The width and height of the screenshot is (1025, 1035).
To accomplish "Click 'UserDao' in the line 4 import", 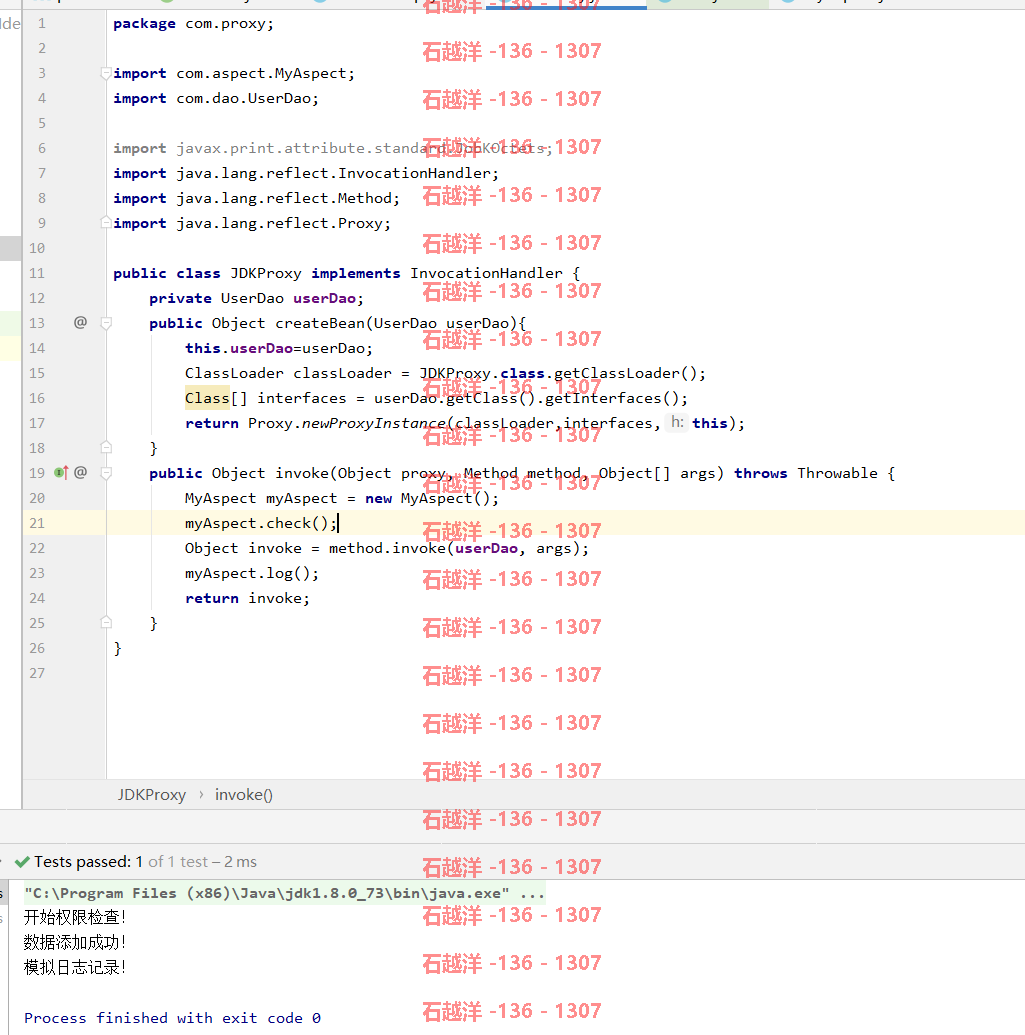I will coord(279,98).
